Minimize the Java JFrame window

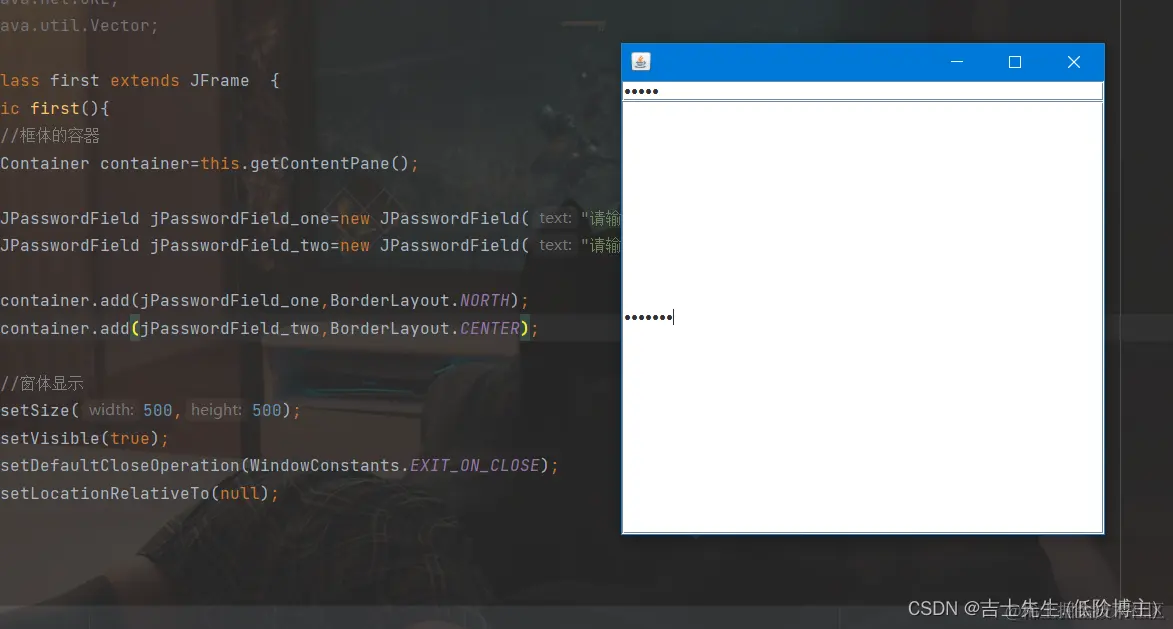coord(957,62)
